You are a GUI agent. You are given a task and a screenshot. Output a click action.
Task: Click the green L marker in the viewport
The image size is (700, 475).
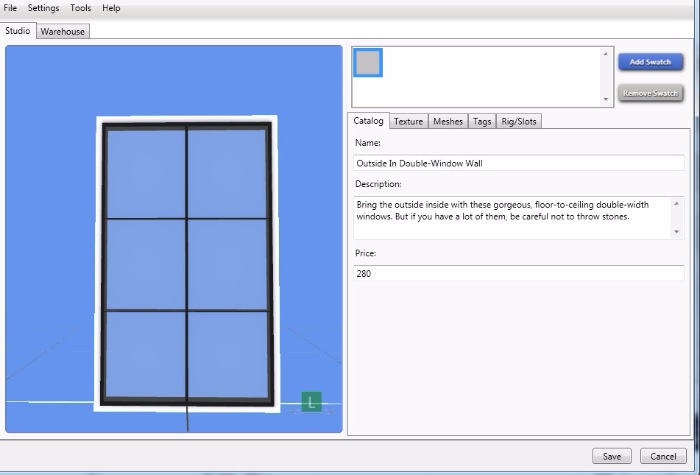coord(312,402)
